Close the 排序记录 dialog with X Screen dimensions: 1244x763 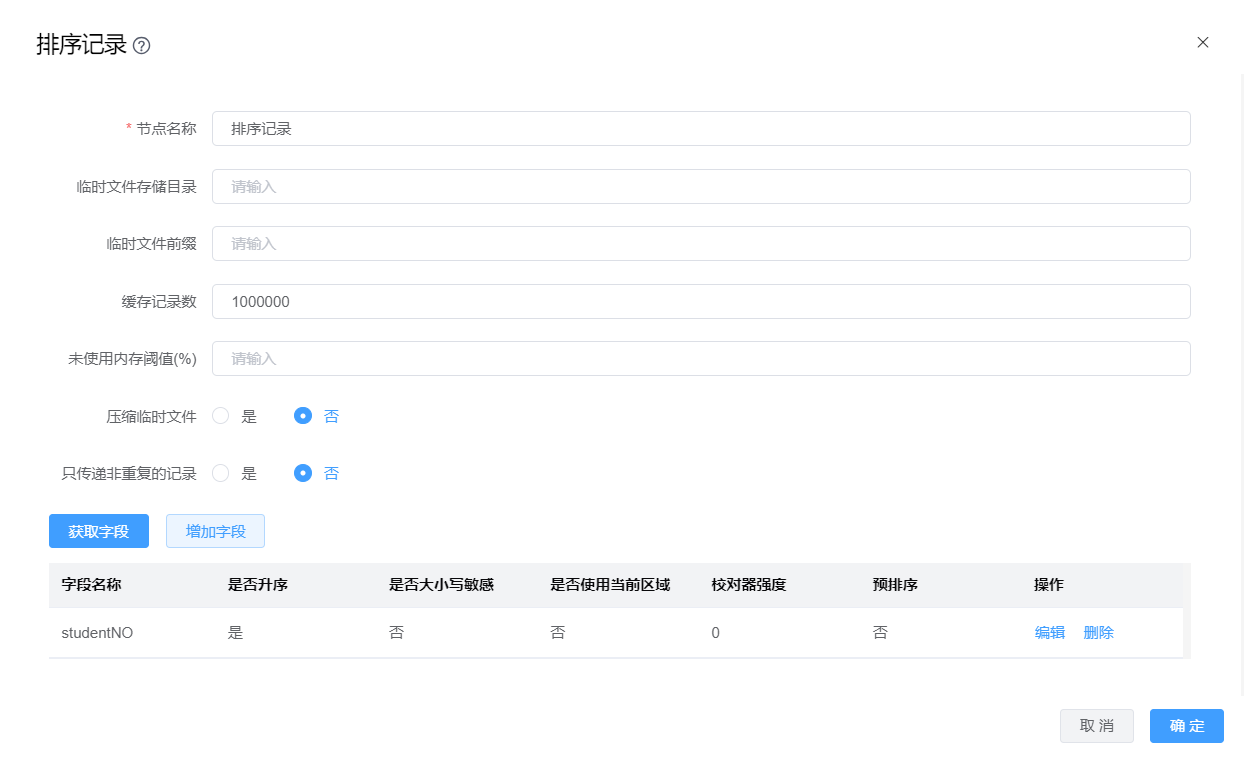(x=1203, y=42)
